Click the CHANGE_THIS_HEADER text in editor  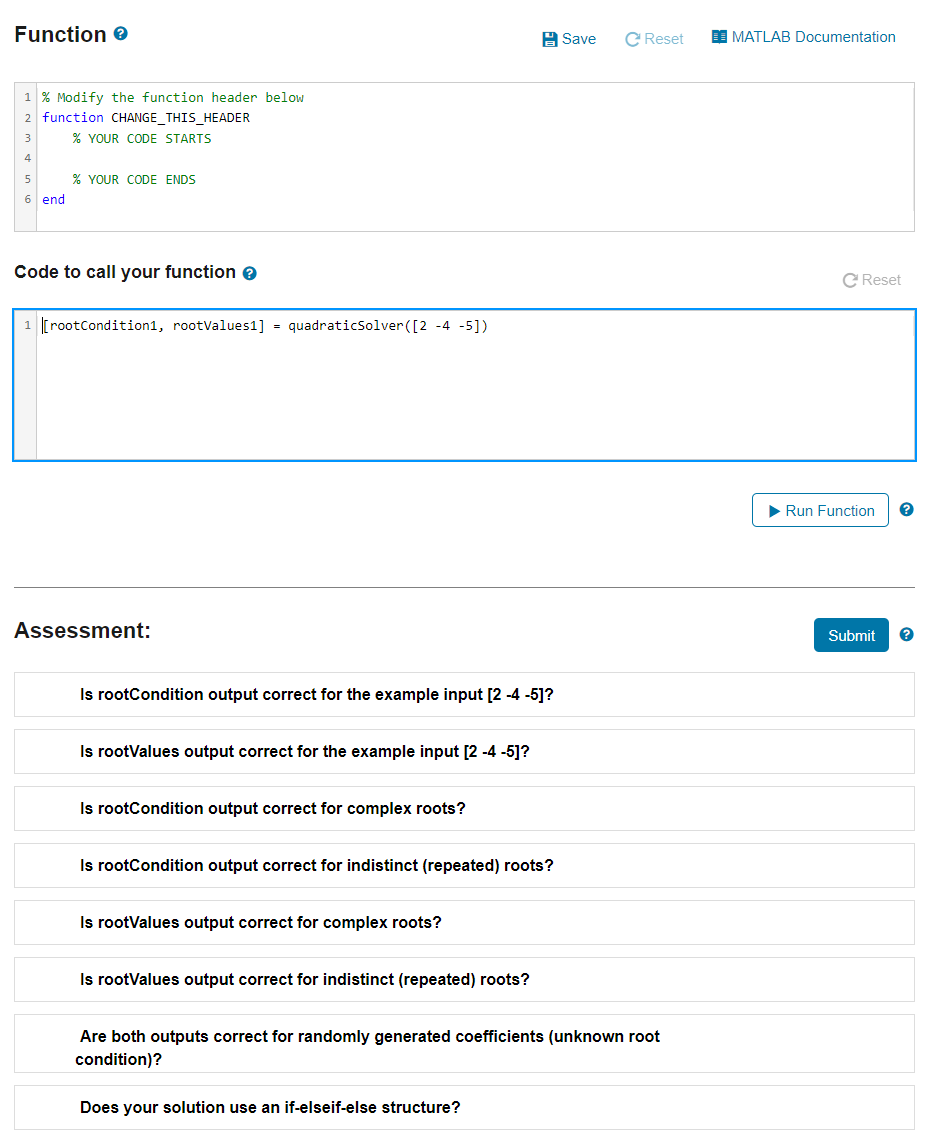click(x=180, y=118)
